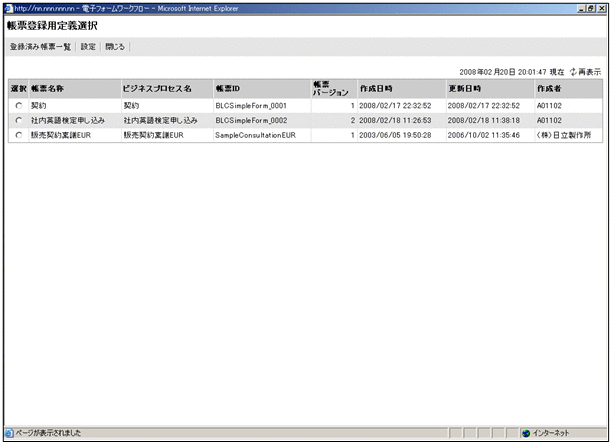Click the 設定 menu item

click(x=88, y=47)
